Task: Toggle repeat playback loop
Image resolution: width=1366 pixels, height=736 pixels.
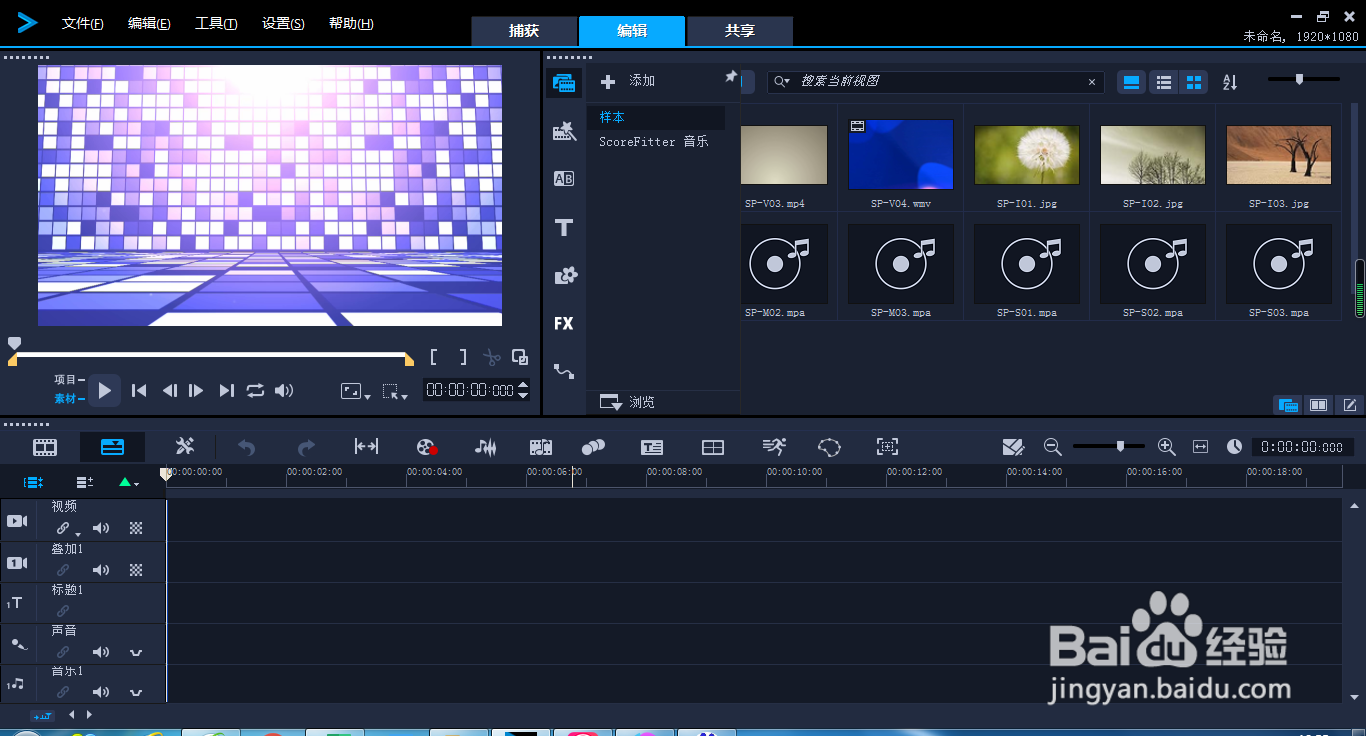Action: point(256,391)
